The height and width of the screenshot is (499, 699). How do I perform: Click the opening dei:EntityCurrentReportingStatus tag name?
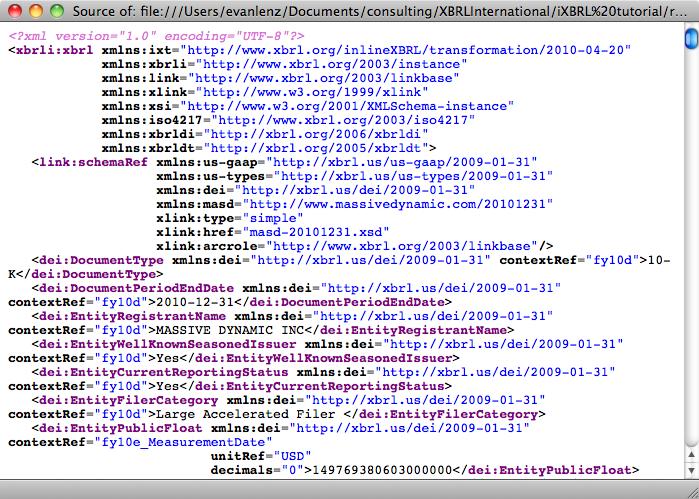tap(164, 372)
